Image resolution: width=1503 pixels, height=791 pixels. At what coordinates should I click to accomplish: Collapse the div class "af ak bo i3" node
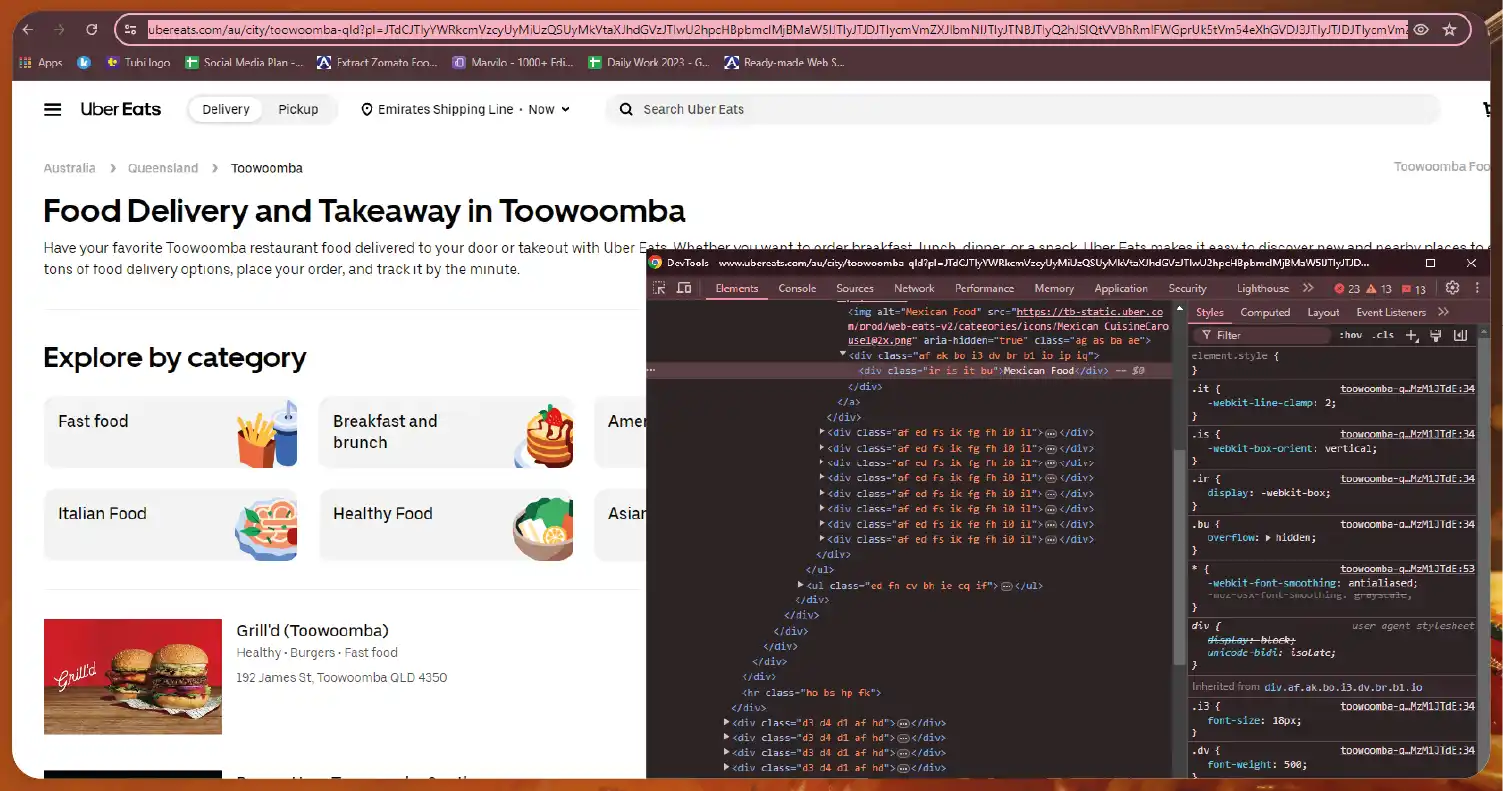[x=843, y=355]
